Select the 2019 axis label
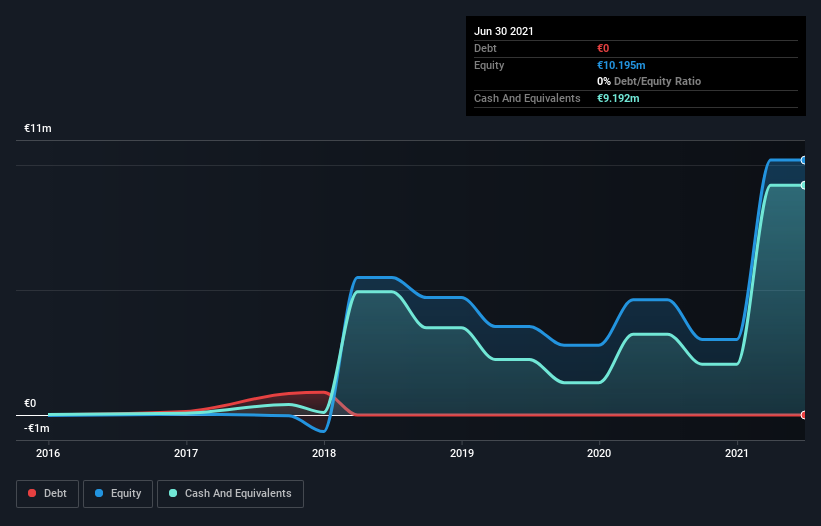 (x=462, y=453)
